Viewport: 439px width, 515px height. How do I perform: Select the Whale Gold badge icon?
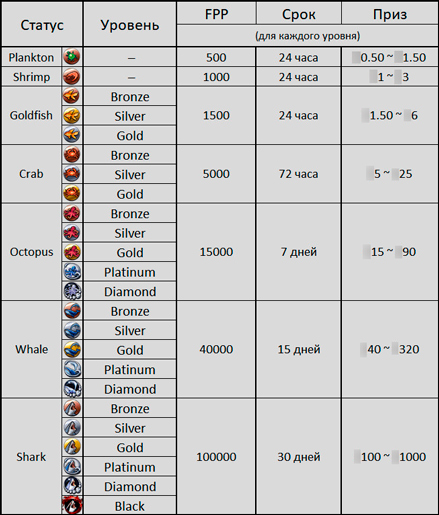[x=72, y=350]
